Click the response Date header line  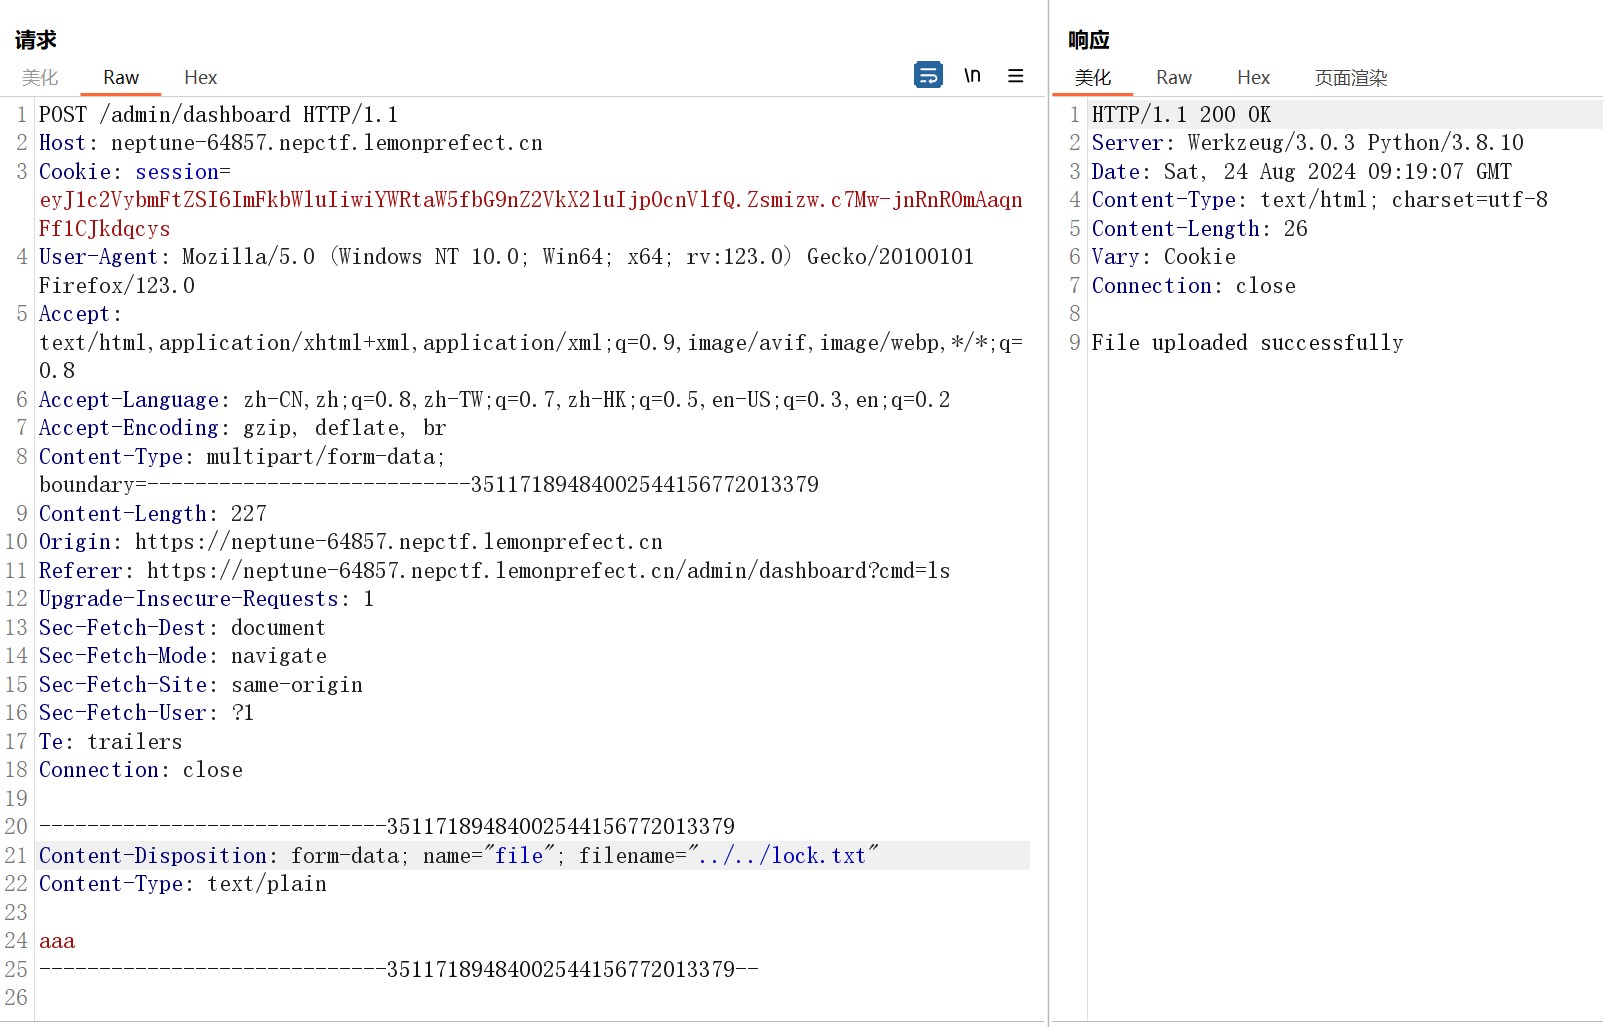tap(1301, 172)
